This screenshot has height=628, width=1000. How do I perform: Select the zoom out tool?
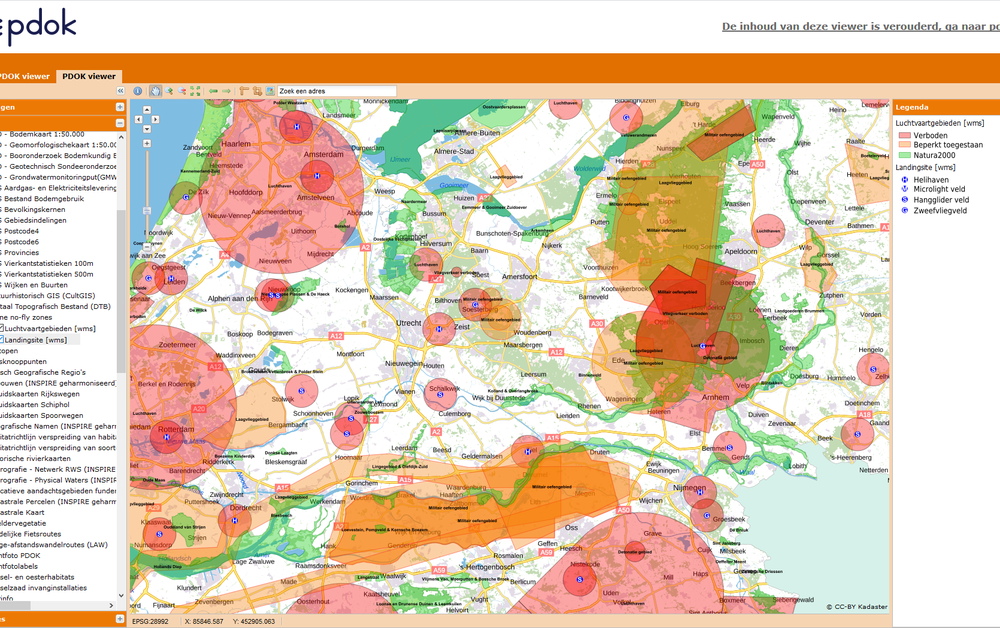click(x=182, y=91)
